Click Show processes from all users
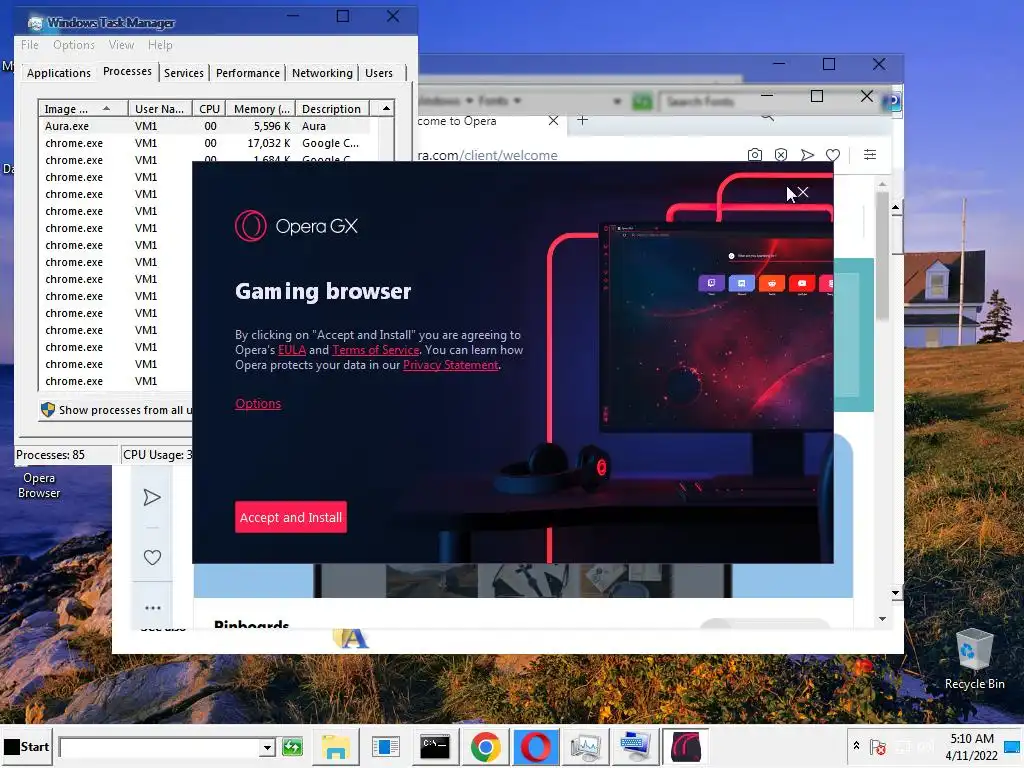Viewport: 1024px width, 768px height. 116,410
